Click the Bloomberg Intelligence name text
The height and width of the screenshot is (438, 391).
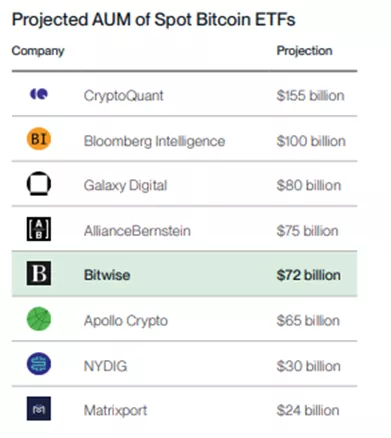(x=155, y=141)
